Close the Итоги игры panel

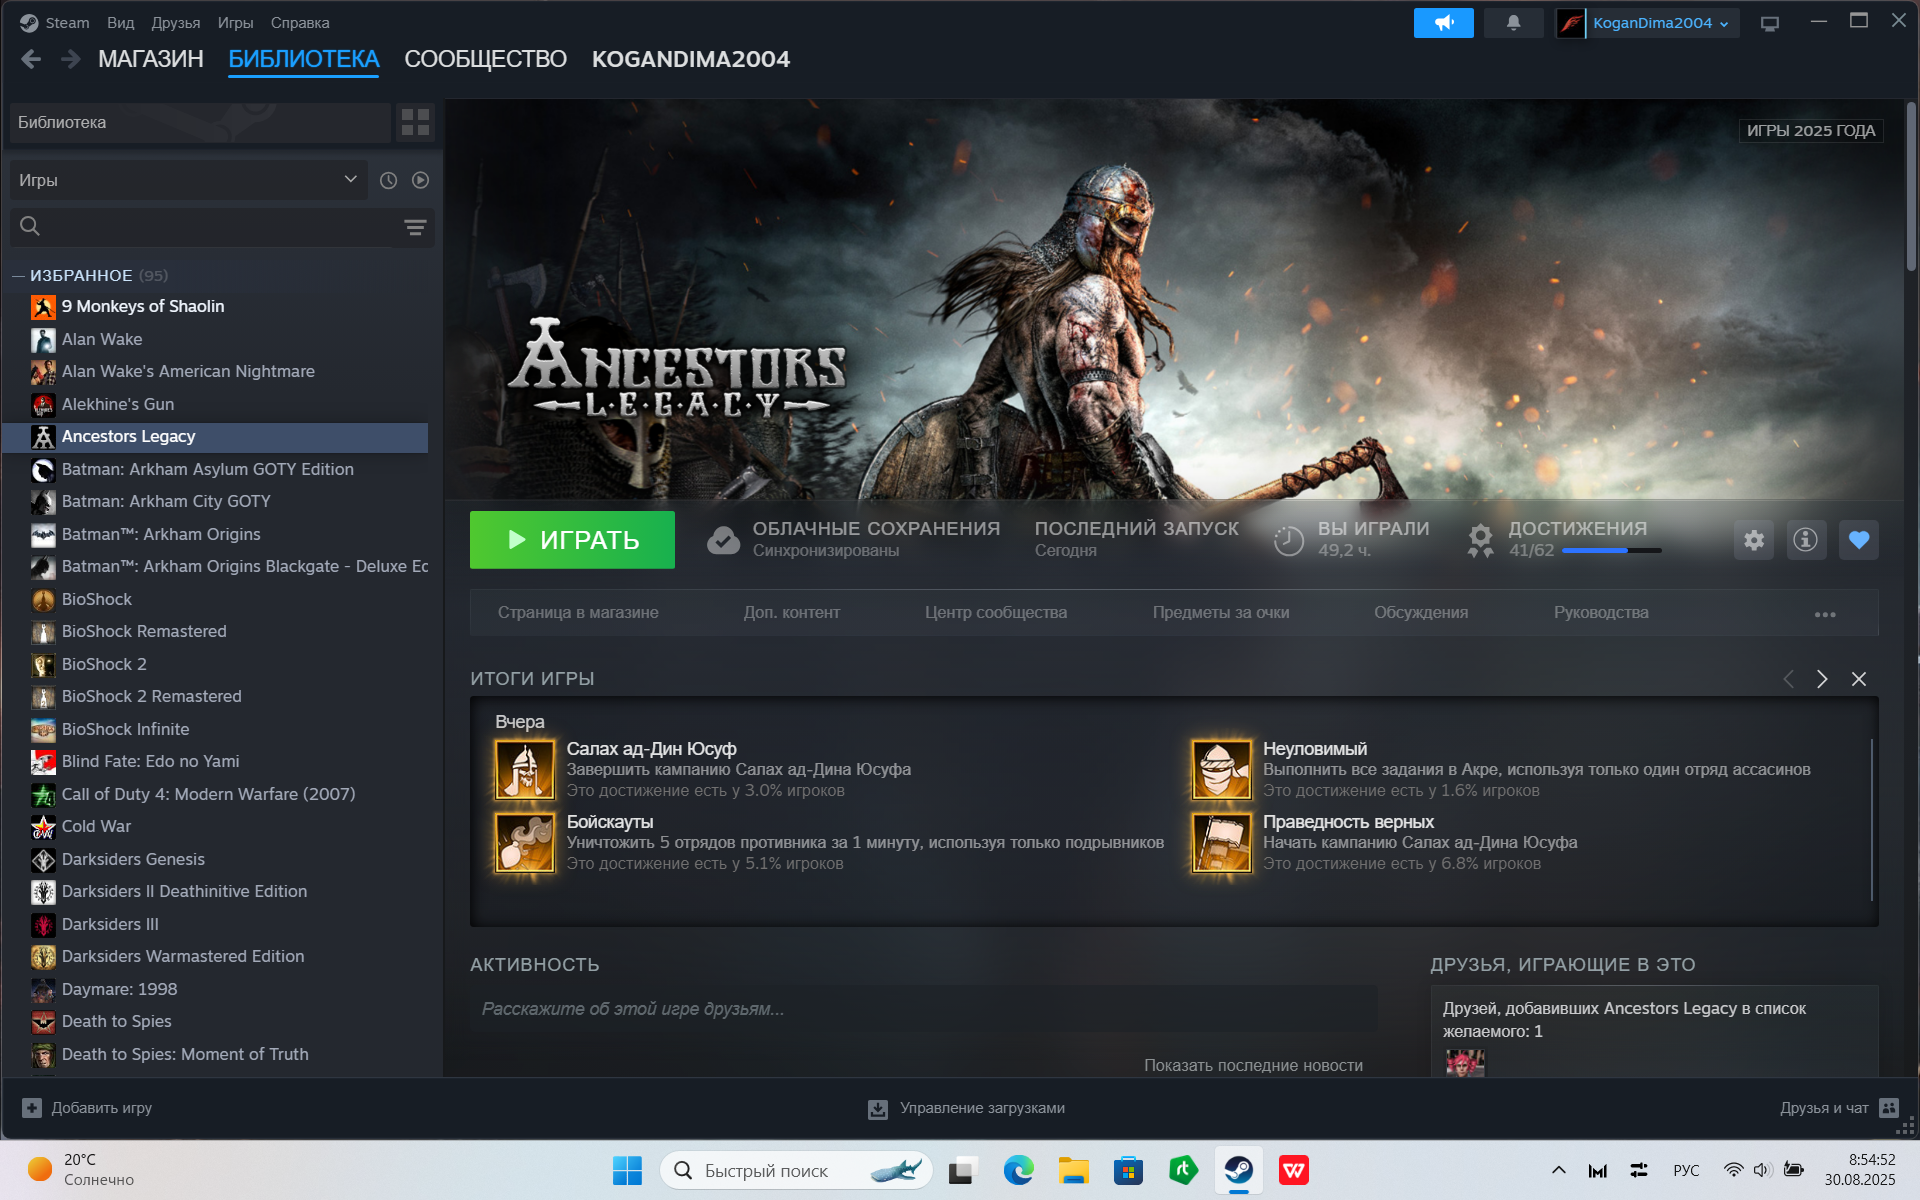pyautogui.click(x=1859, y=679)
